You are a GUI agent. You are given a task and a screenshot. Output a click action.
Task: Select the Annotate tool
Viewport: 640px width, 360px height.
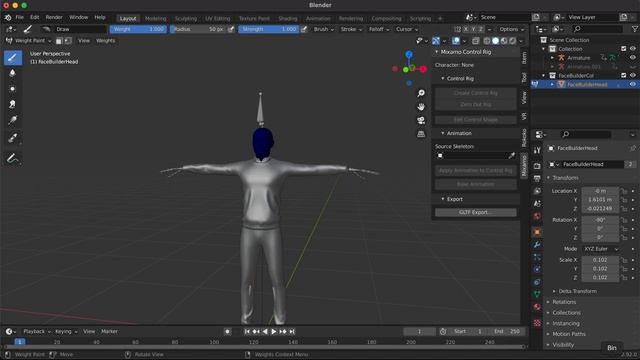point(13,158)
